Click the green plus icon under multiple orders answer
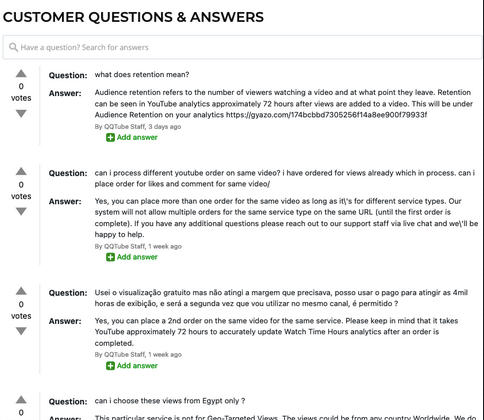This screenshot has width=484, height=420. click(110, 257)
